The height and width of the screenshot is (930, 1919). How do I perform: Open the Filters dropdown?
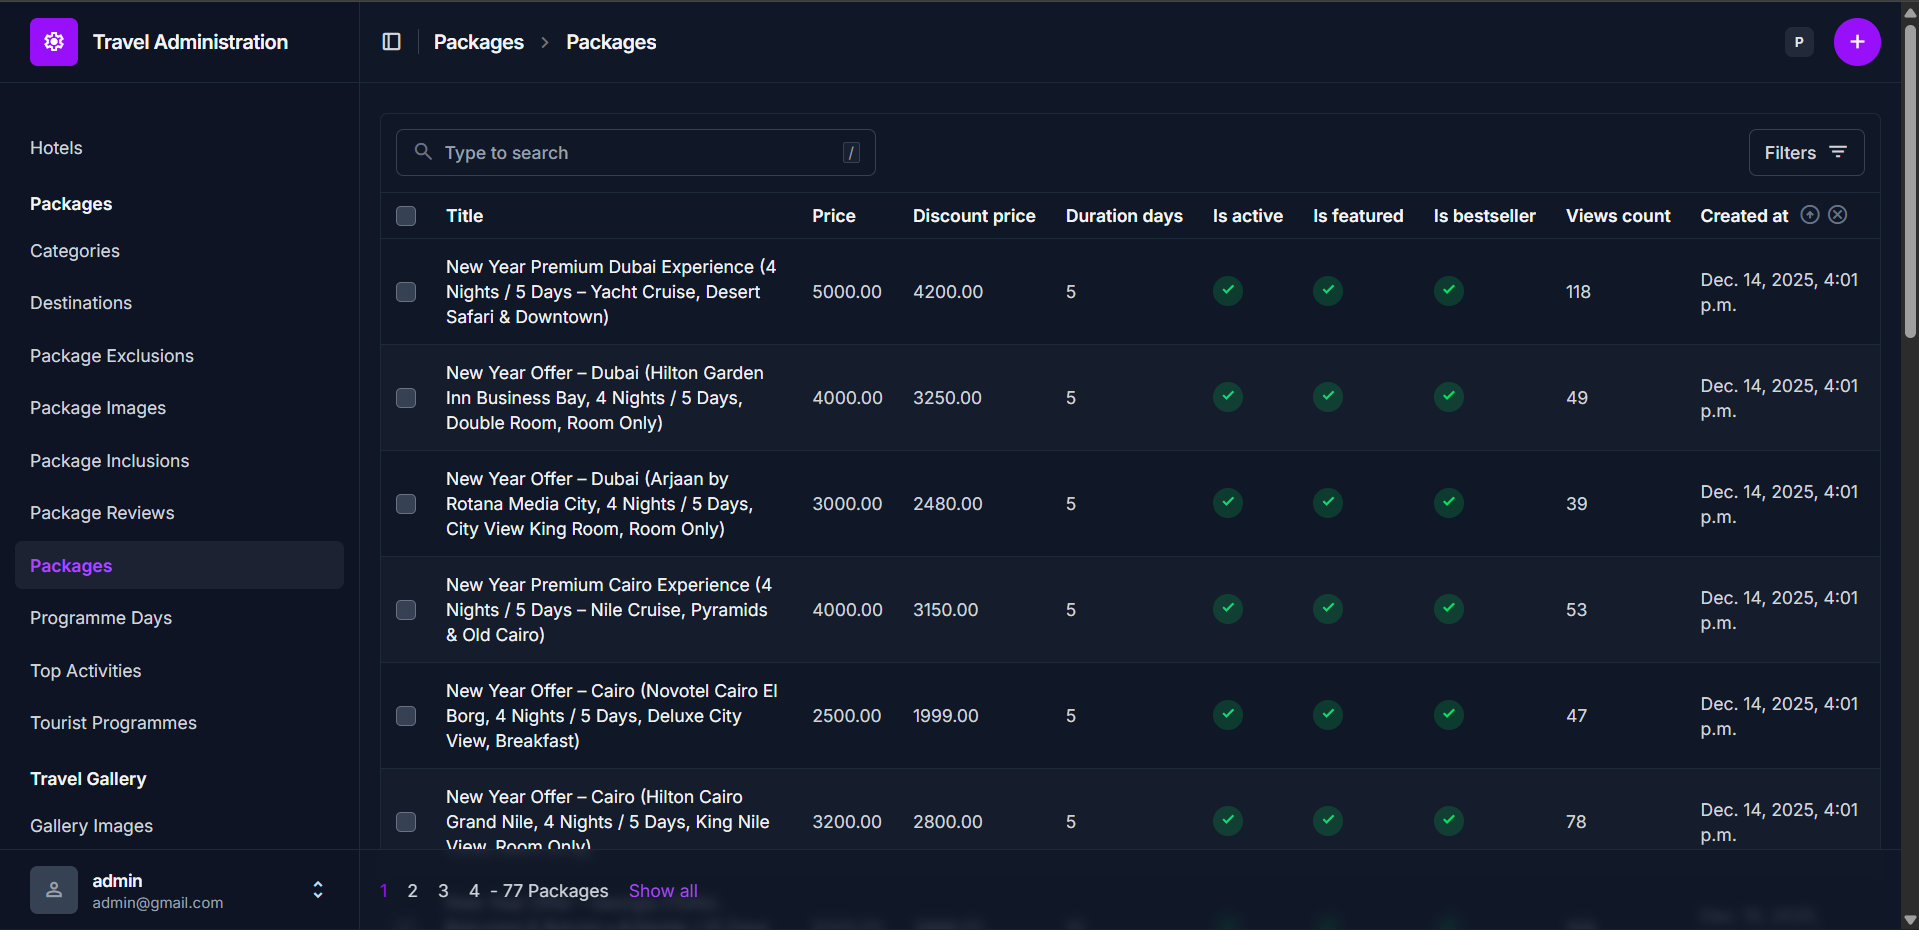(x=1805, y=152)
